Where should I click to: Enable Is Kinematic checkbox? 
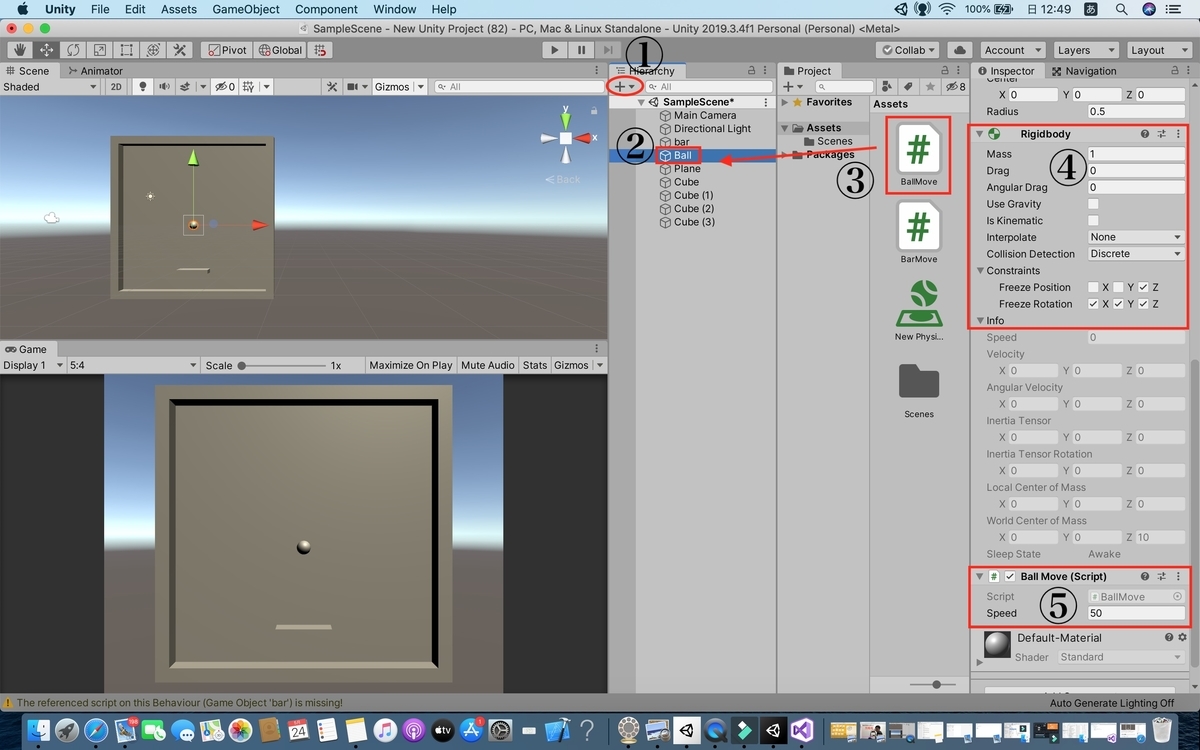click(x=1094, y=221)
